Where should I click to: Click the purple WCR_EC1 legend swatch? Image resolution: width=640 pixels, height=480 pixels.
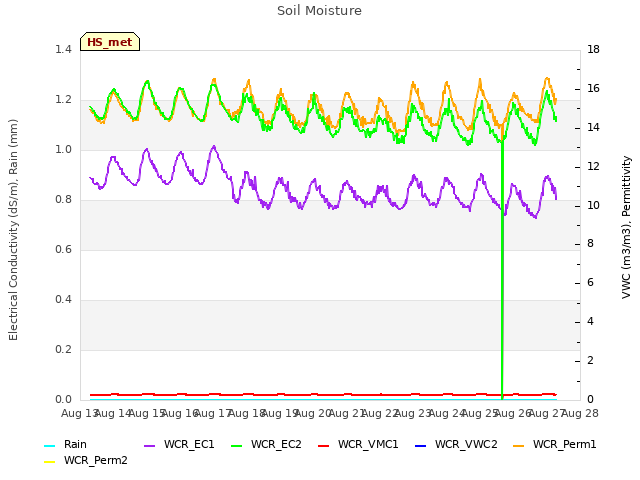click(x=150, y=445)
